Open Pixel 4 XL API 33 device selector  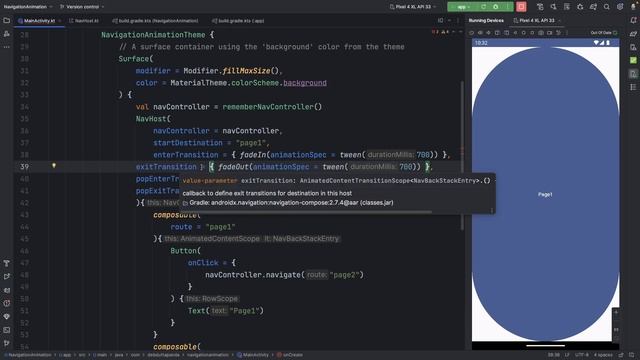point(413,7)
